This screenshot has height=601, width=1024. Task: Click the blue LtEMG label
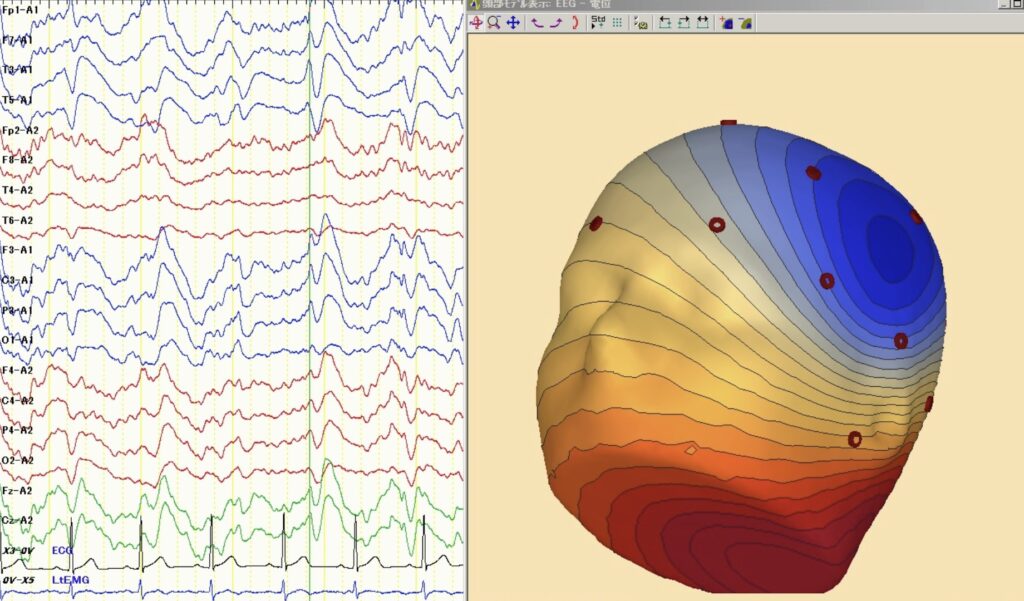coord(71,579)
